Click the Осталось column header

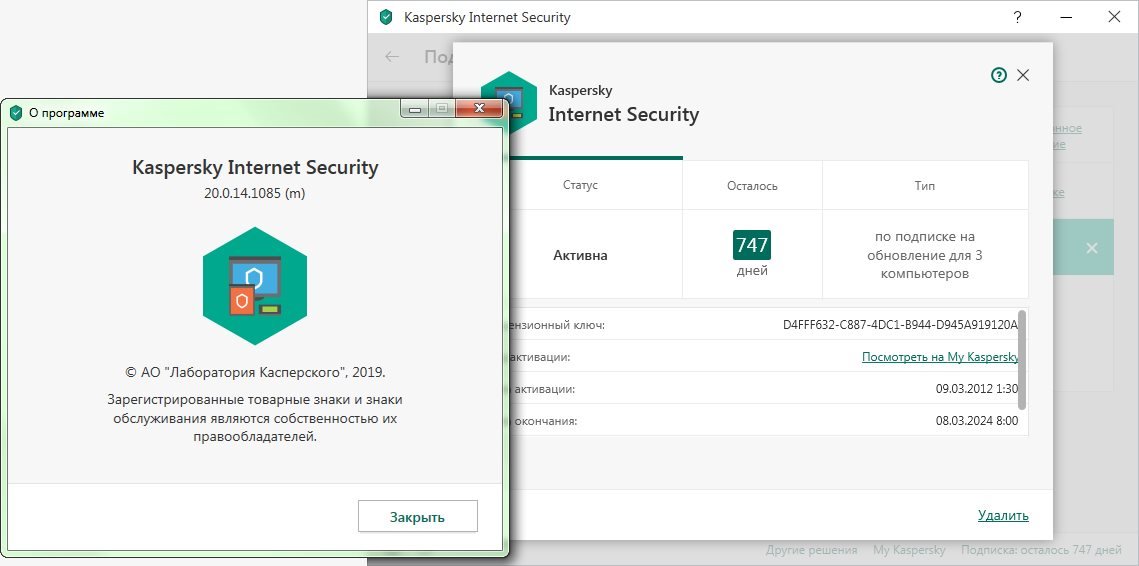(x=752, y=186)
